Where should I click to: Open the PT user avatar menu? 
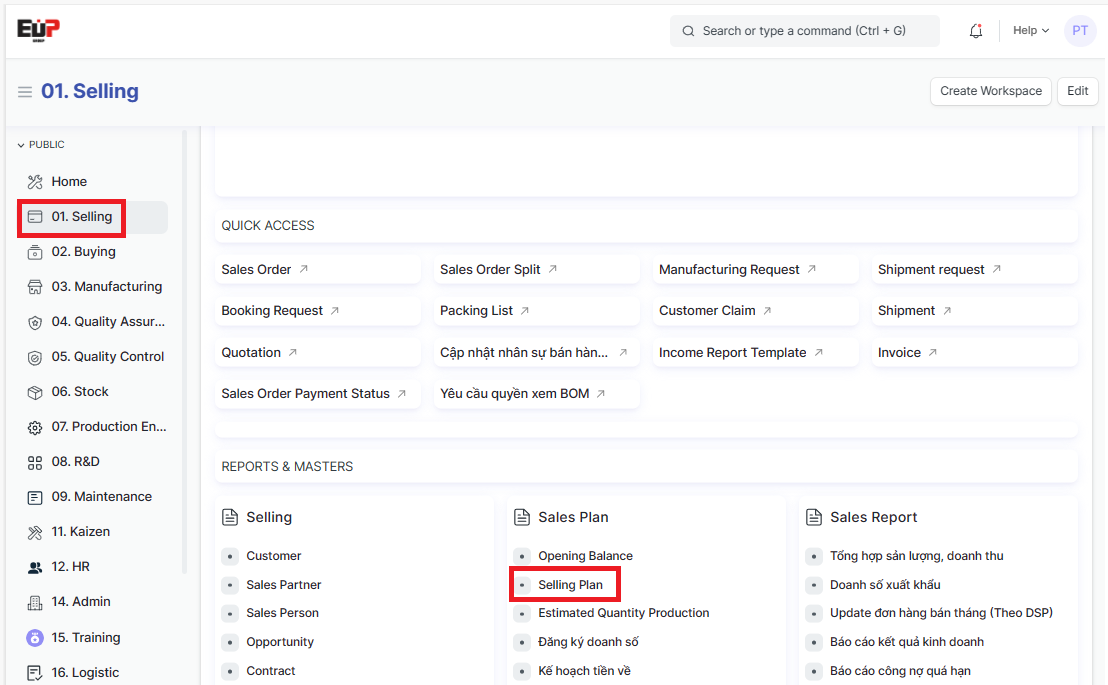coord(1080,31)
